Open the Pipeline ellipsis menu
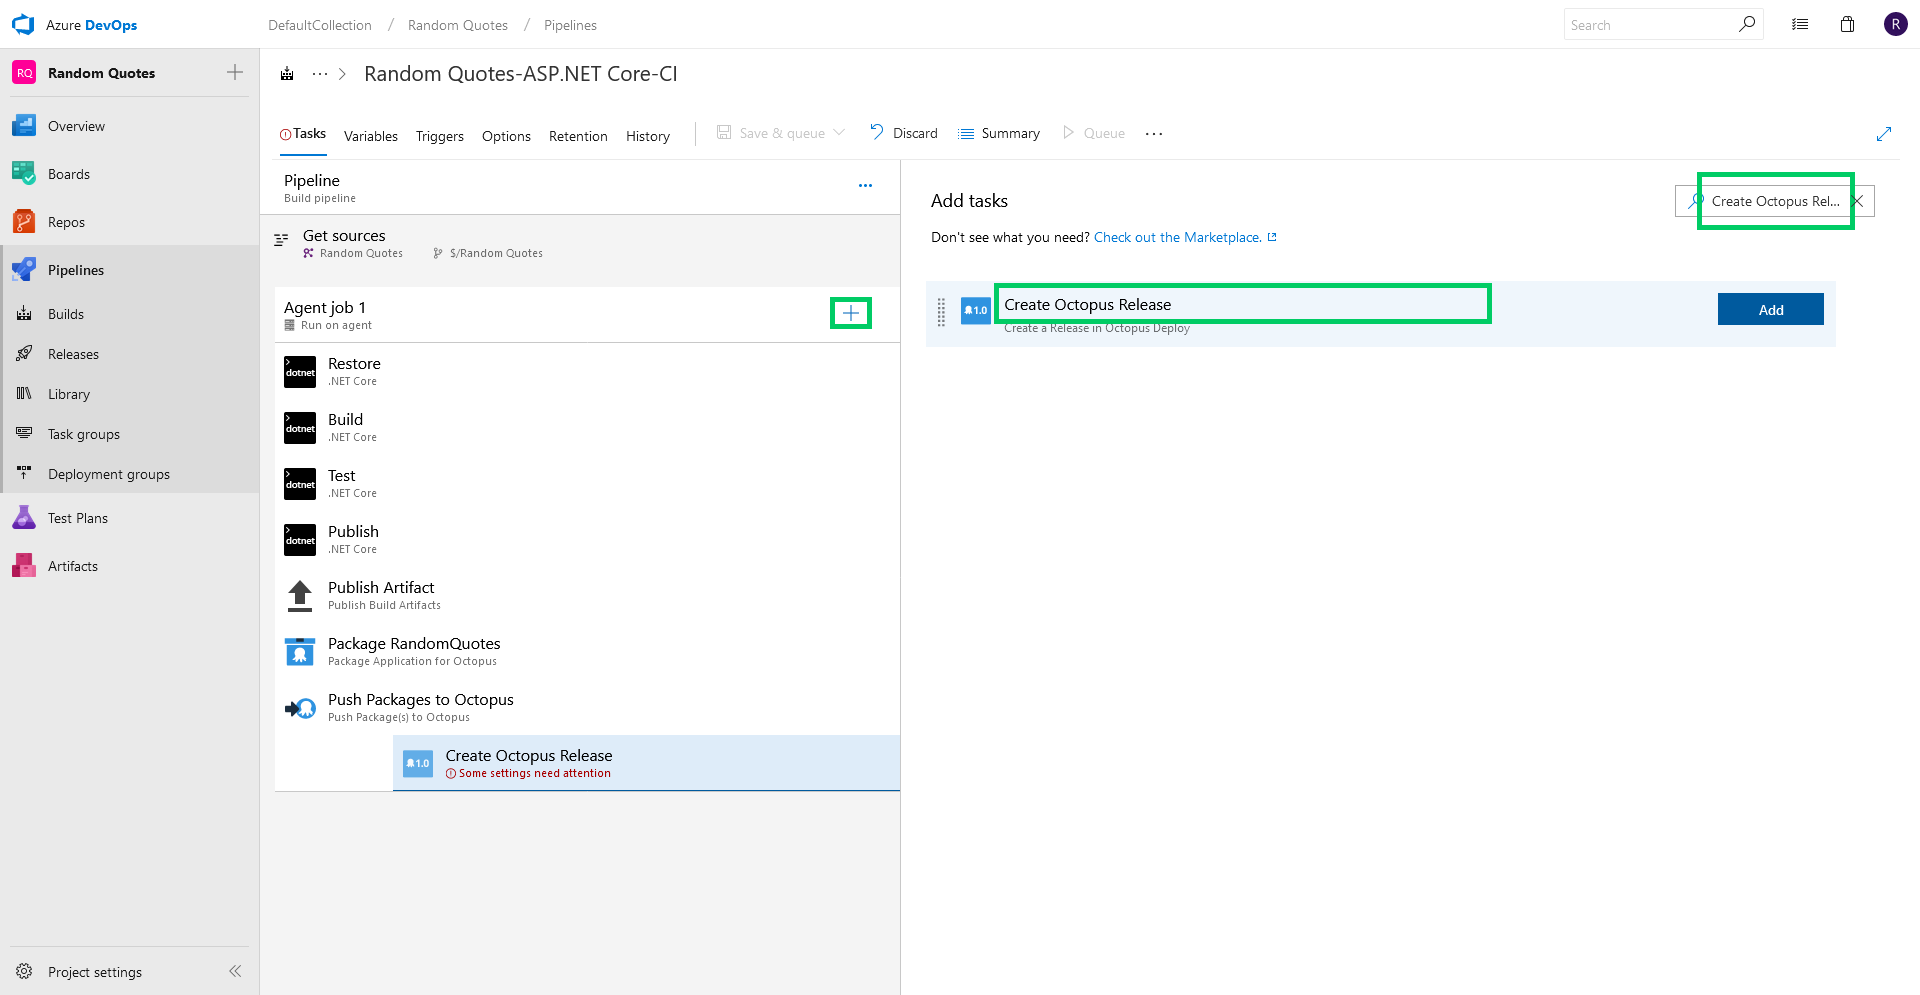This screenshot has width=1920, height=995. click(x=865, y=185)
